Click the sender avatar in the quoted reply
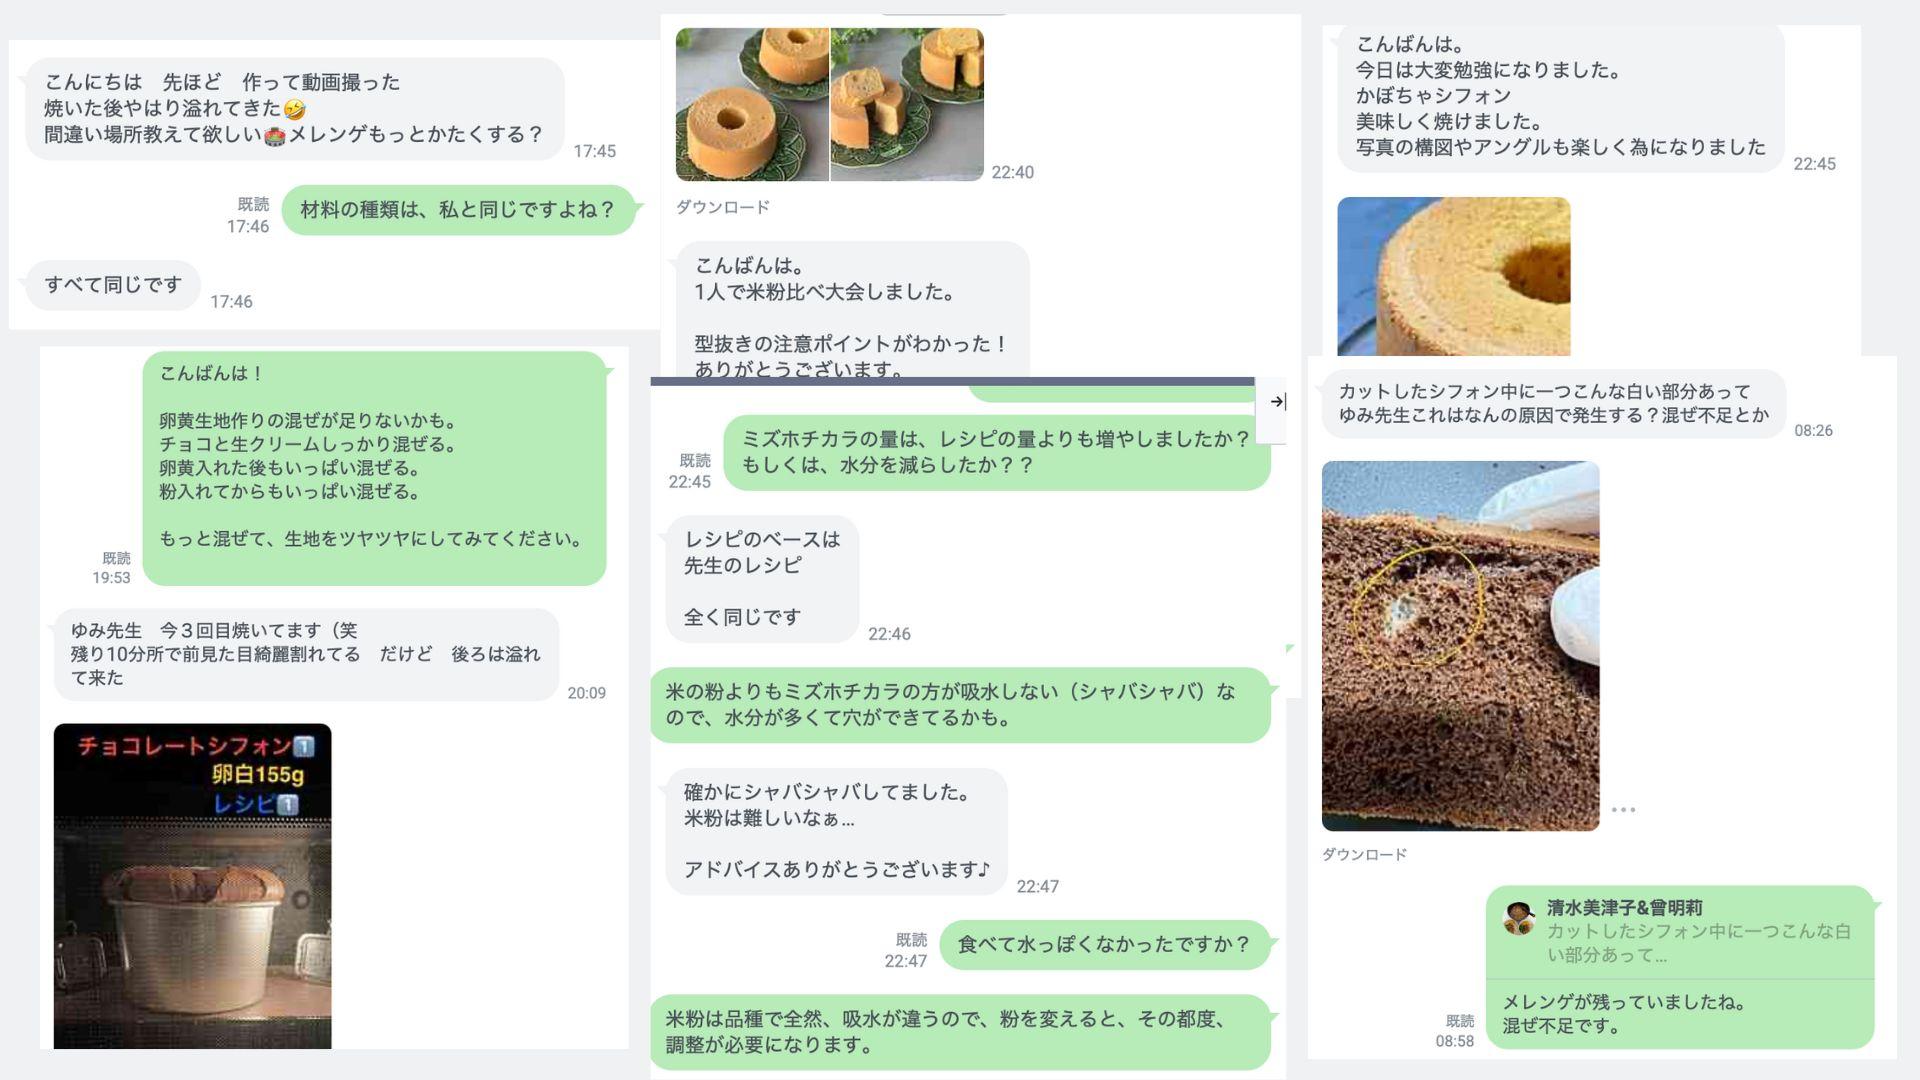This screenshot has width=1920, height=1080. pyautogui.click(x=1518, y=918)
